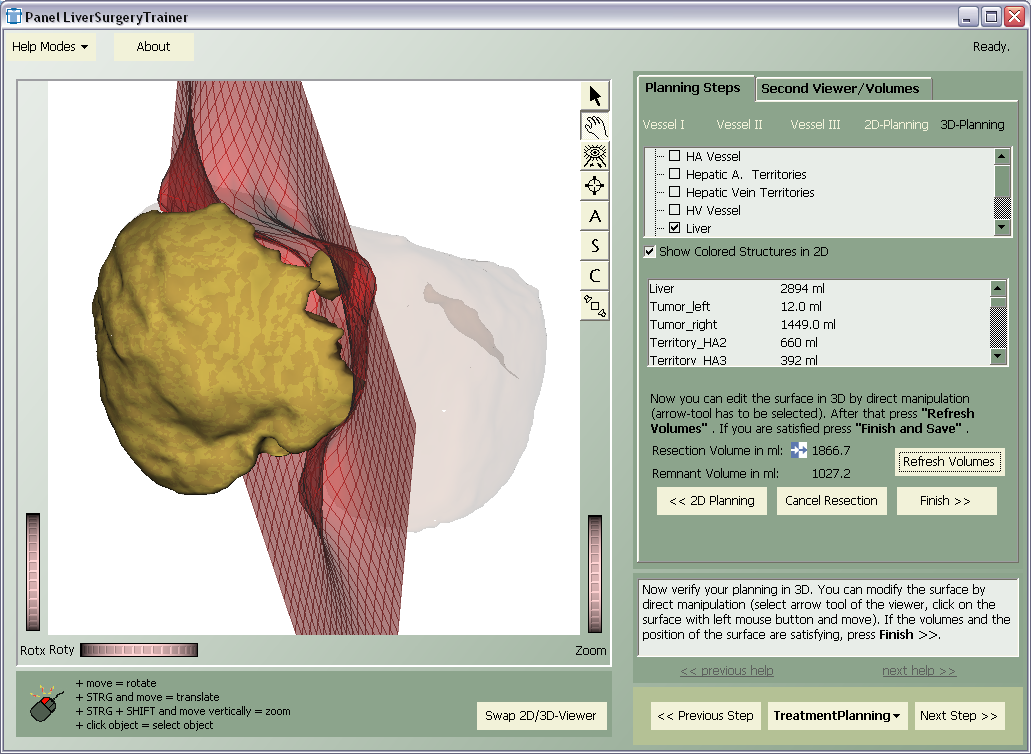
Task: Open the Help Modes dropdown
Action: click(50, 47)
